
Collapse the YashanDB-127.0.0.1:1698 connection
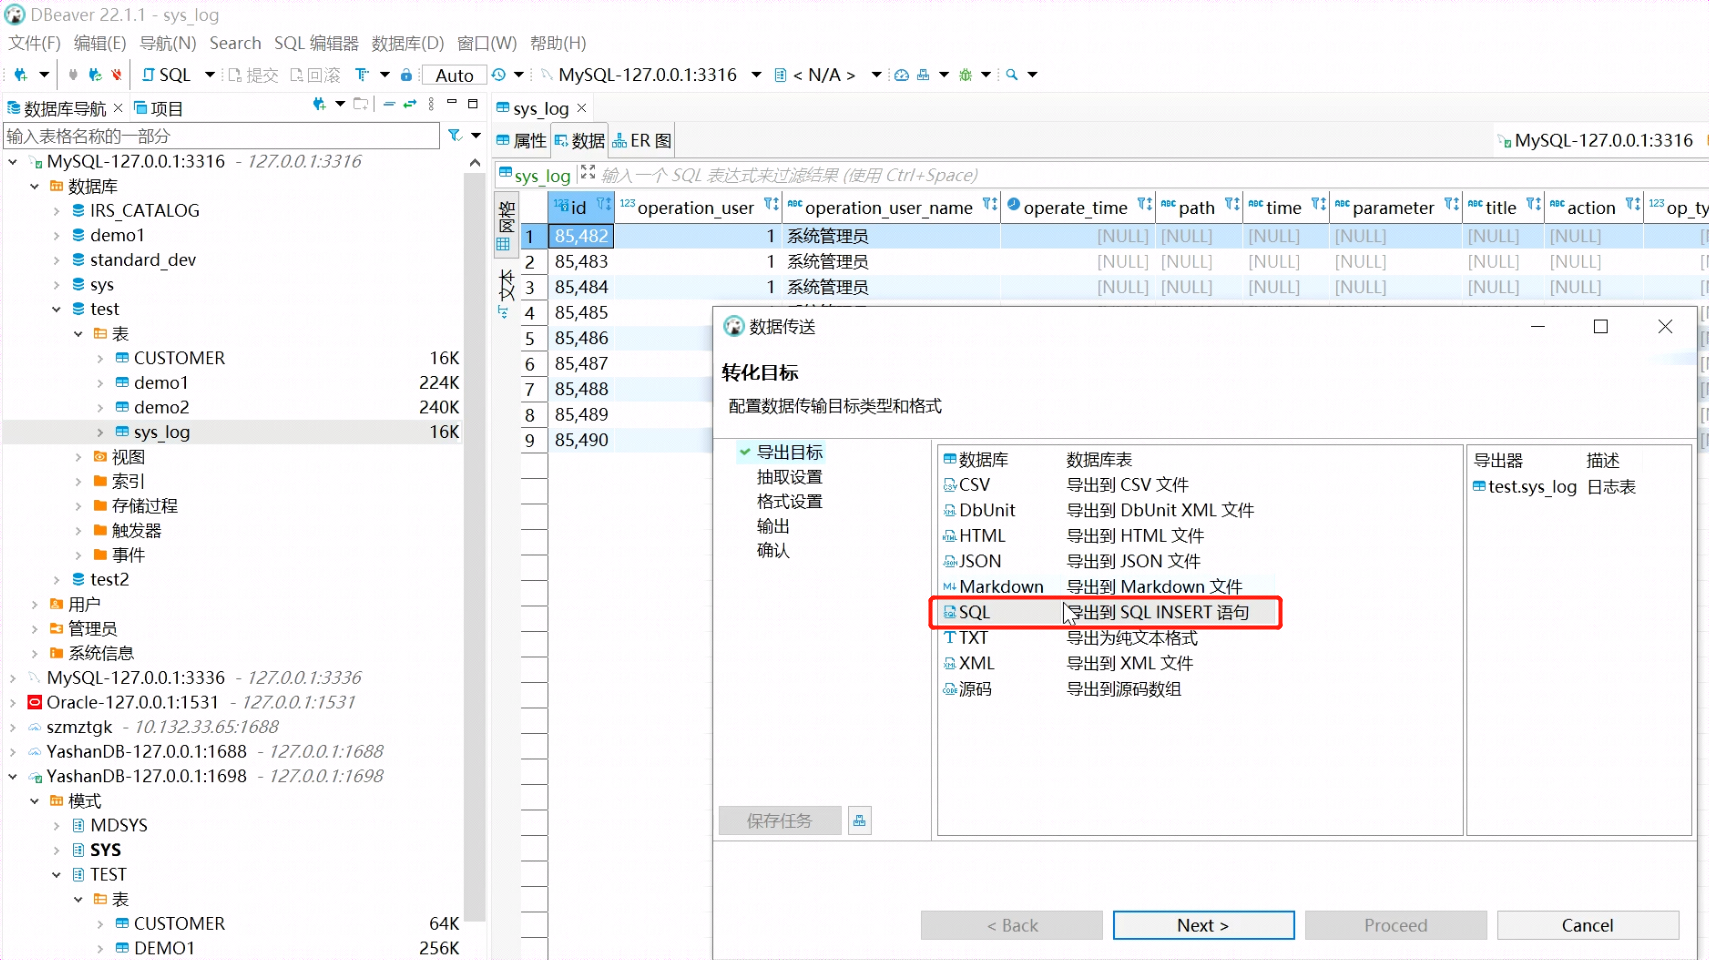click(12, 776)
